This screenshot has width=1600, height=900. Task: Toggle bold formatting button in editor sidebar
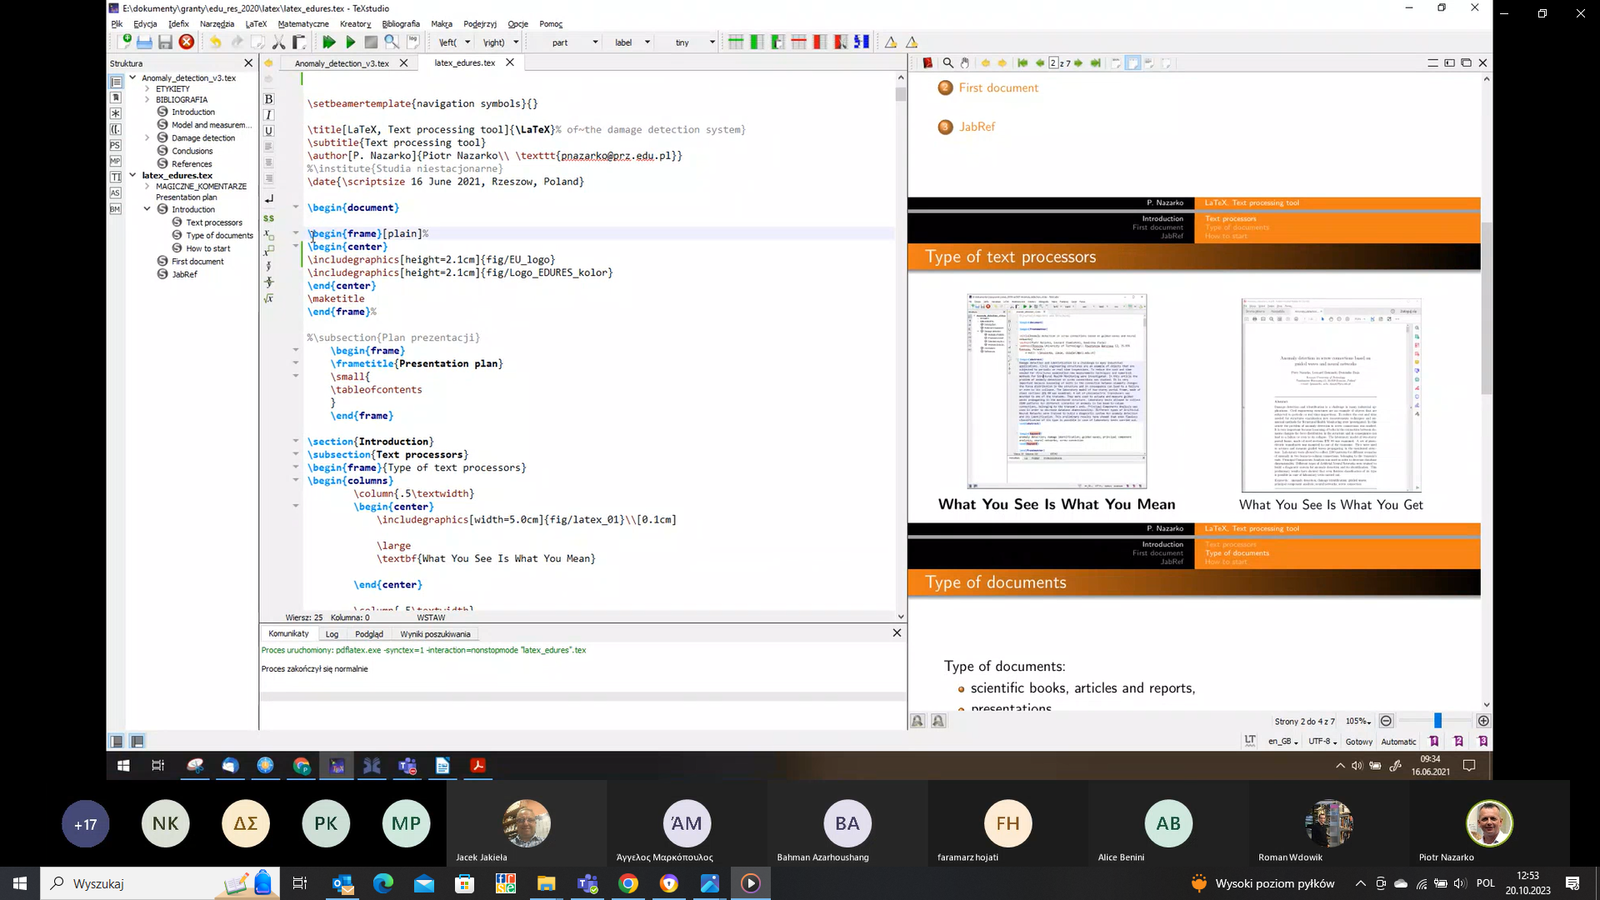pos(268,99)
